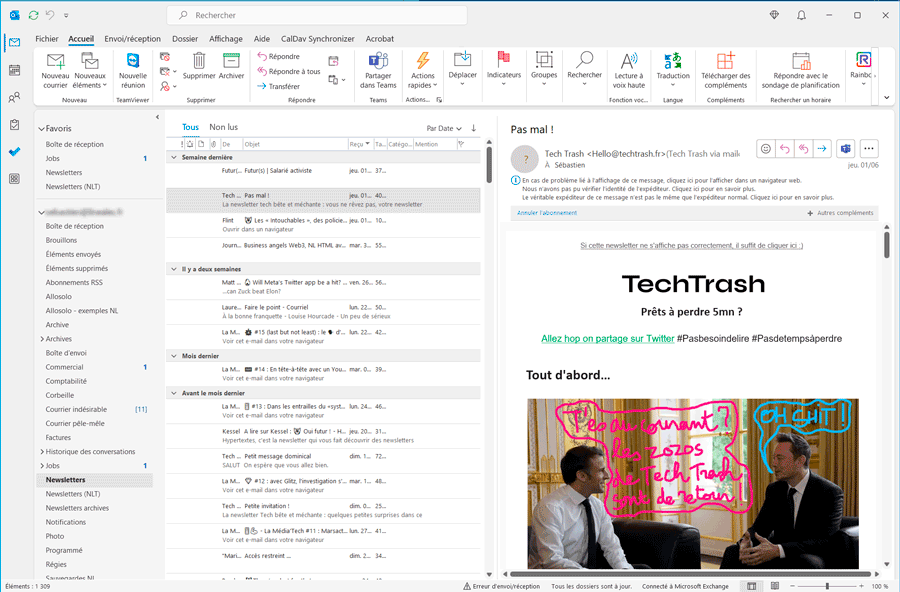Click zoom slider in status bar
The width and height of the screenshot is (900, 592).
click(x=827, y=586)
